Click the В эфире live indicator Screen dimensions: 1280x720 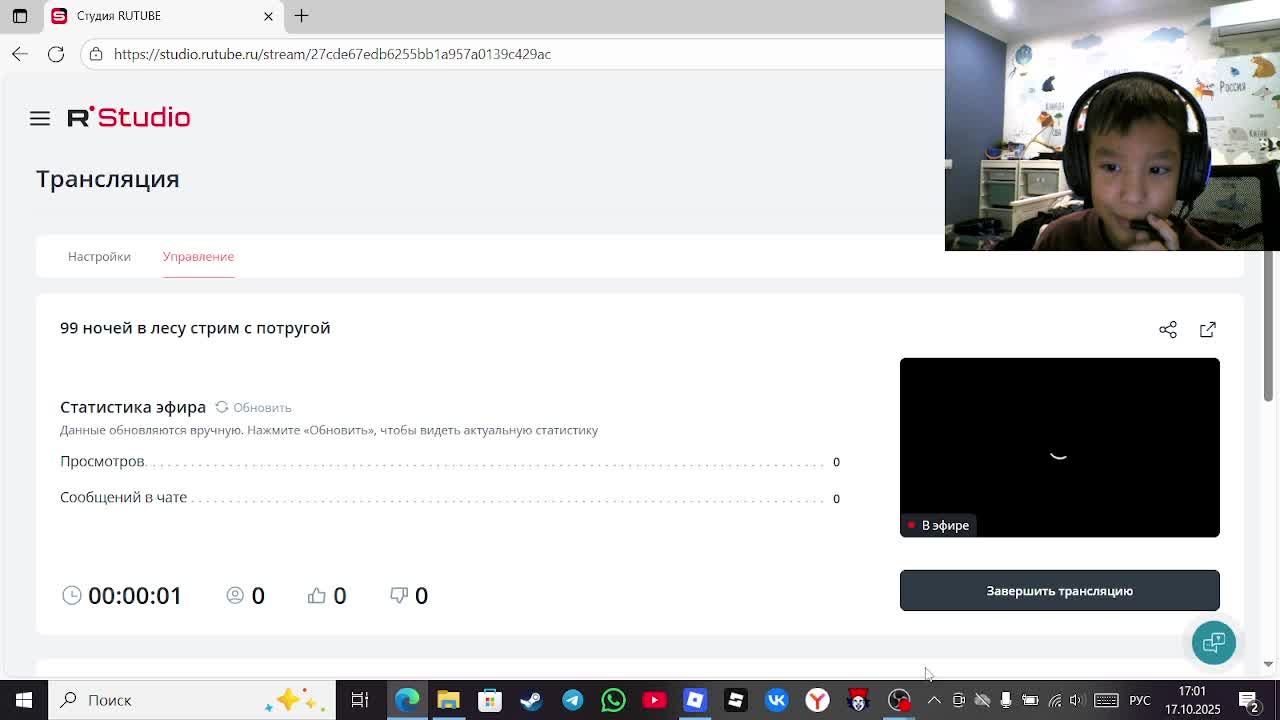click(939, 525)
